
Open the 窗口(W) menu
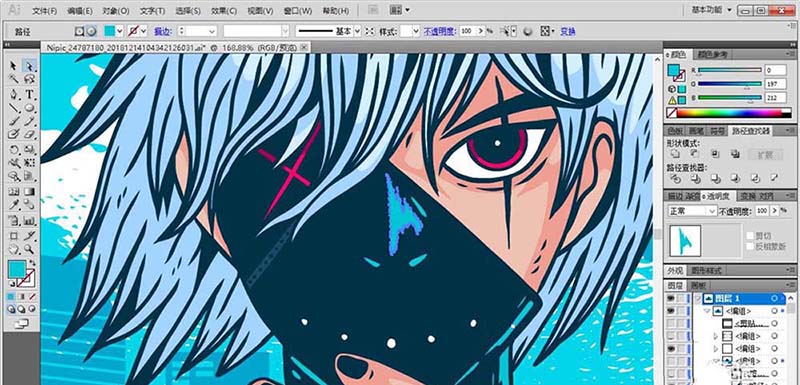point(297,11)
